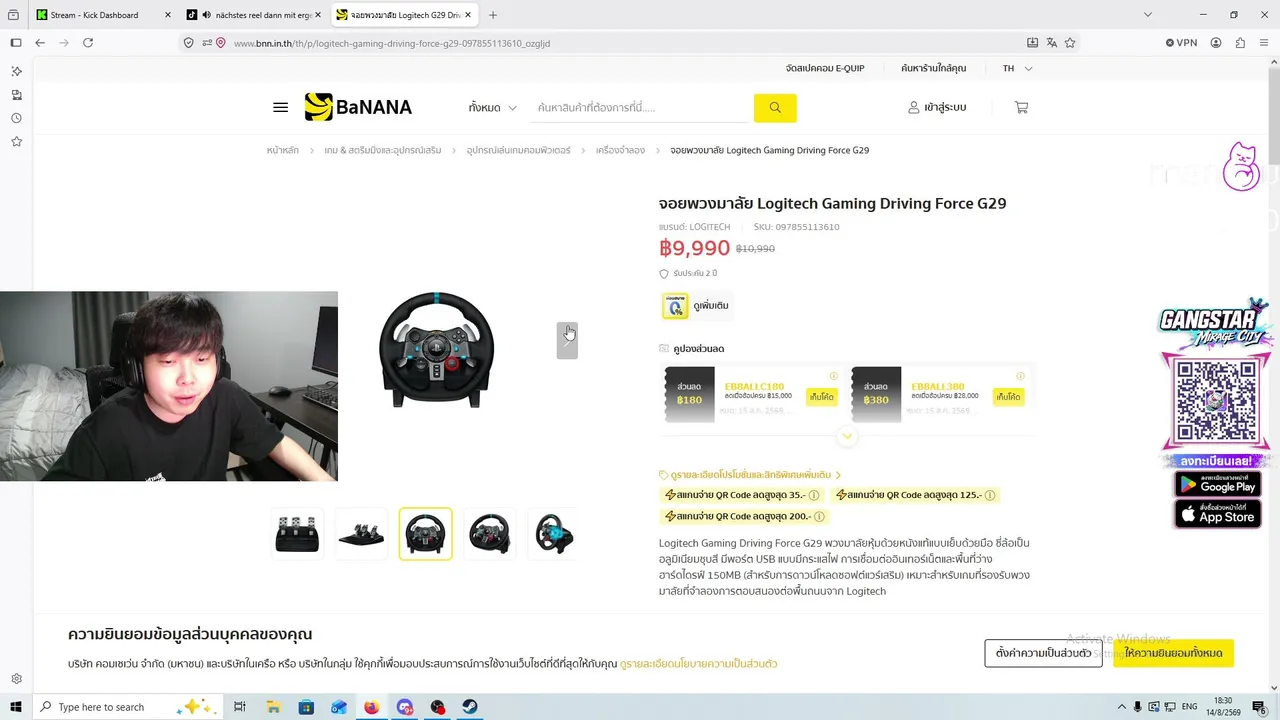Open the browser extensions icon
The width and height of the screenshot is (1280, 720).
(x=1240, y=43)
